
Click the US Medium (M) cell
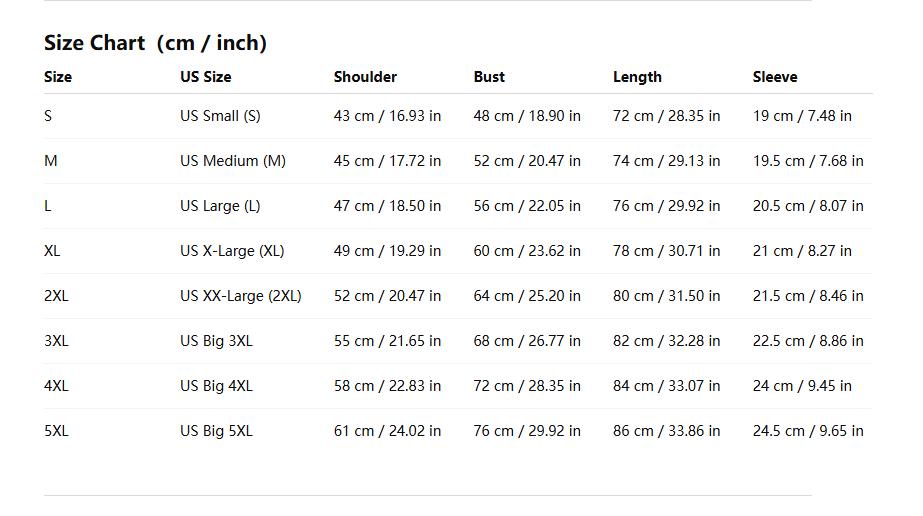[x=233, y=161]
